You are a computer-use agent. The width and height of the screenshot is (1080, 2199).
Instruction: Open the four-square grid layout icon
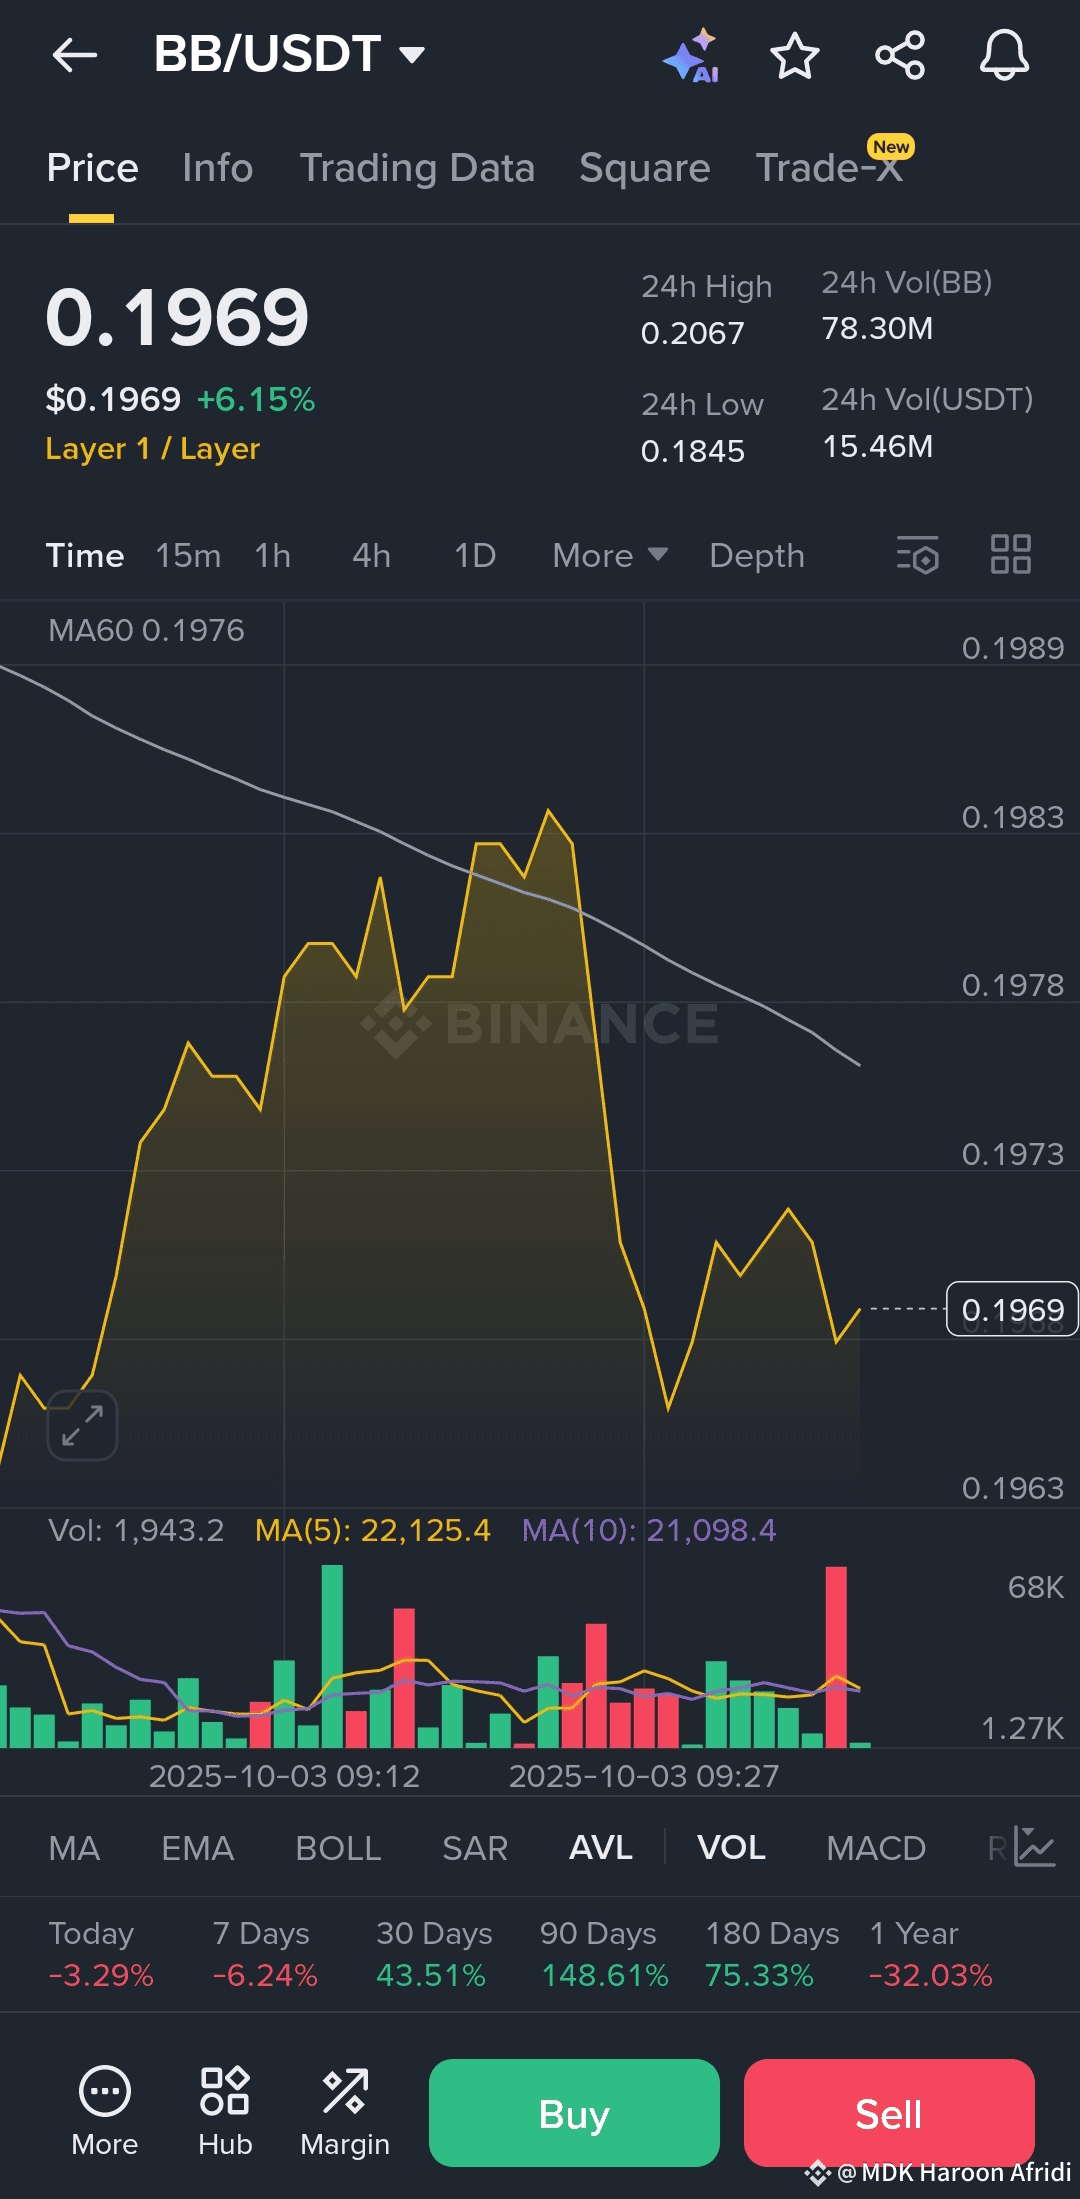click(x=1011, y=554)
